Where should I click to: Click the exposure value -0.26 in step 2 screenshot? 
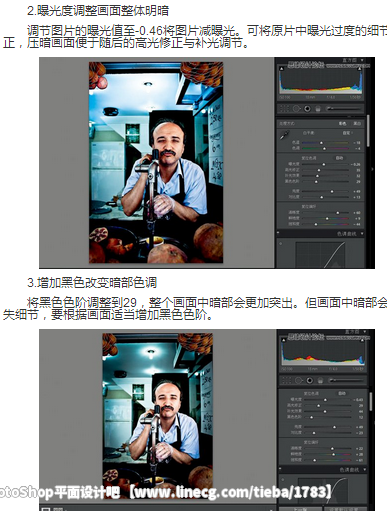(356, 164)
